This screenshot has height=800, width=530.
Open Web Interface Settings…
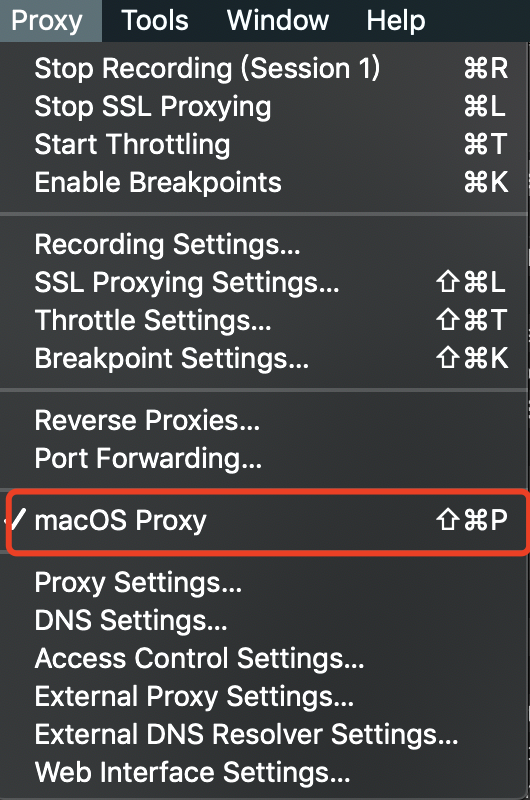coord(264,772)
